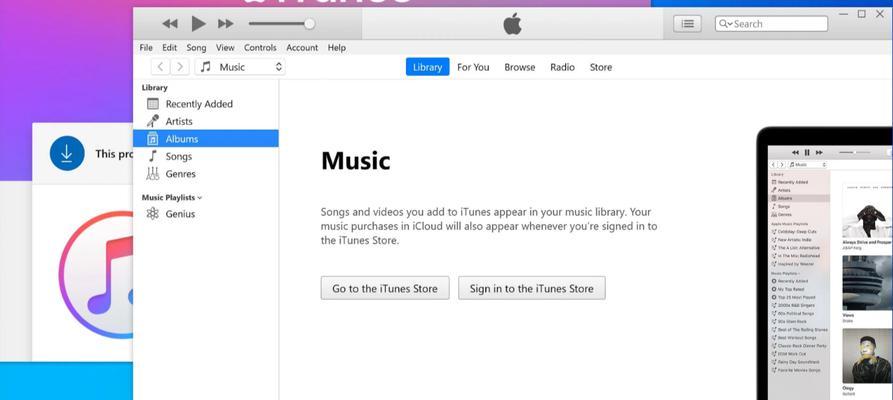Adjust the volume slider knob
The height and width of the screenshot is (400, 893).
click(x=309, y=23)
